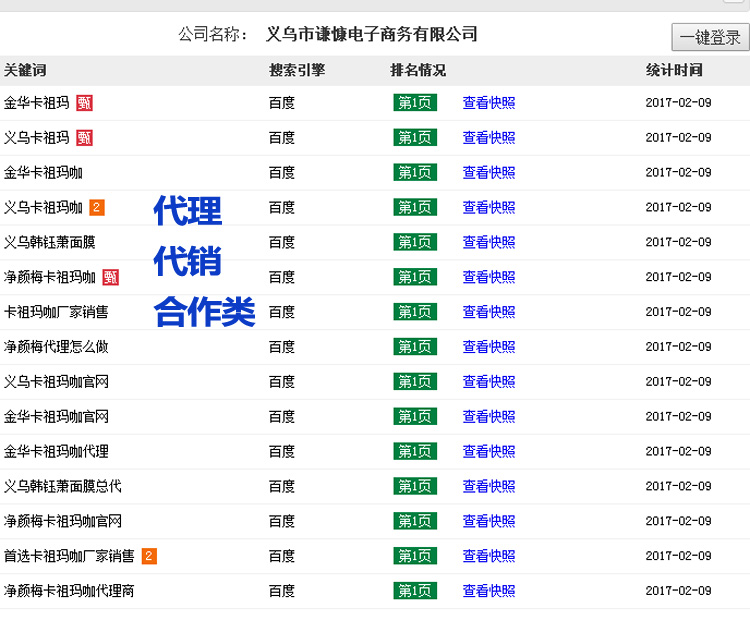The width and height of the screenshot is (750, 620).
Task: Click the 统计时间 column header
Action: tap(674, 70)
